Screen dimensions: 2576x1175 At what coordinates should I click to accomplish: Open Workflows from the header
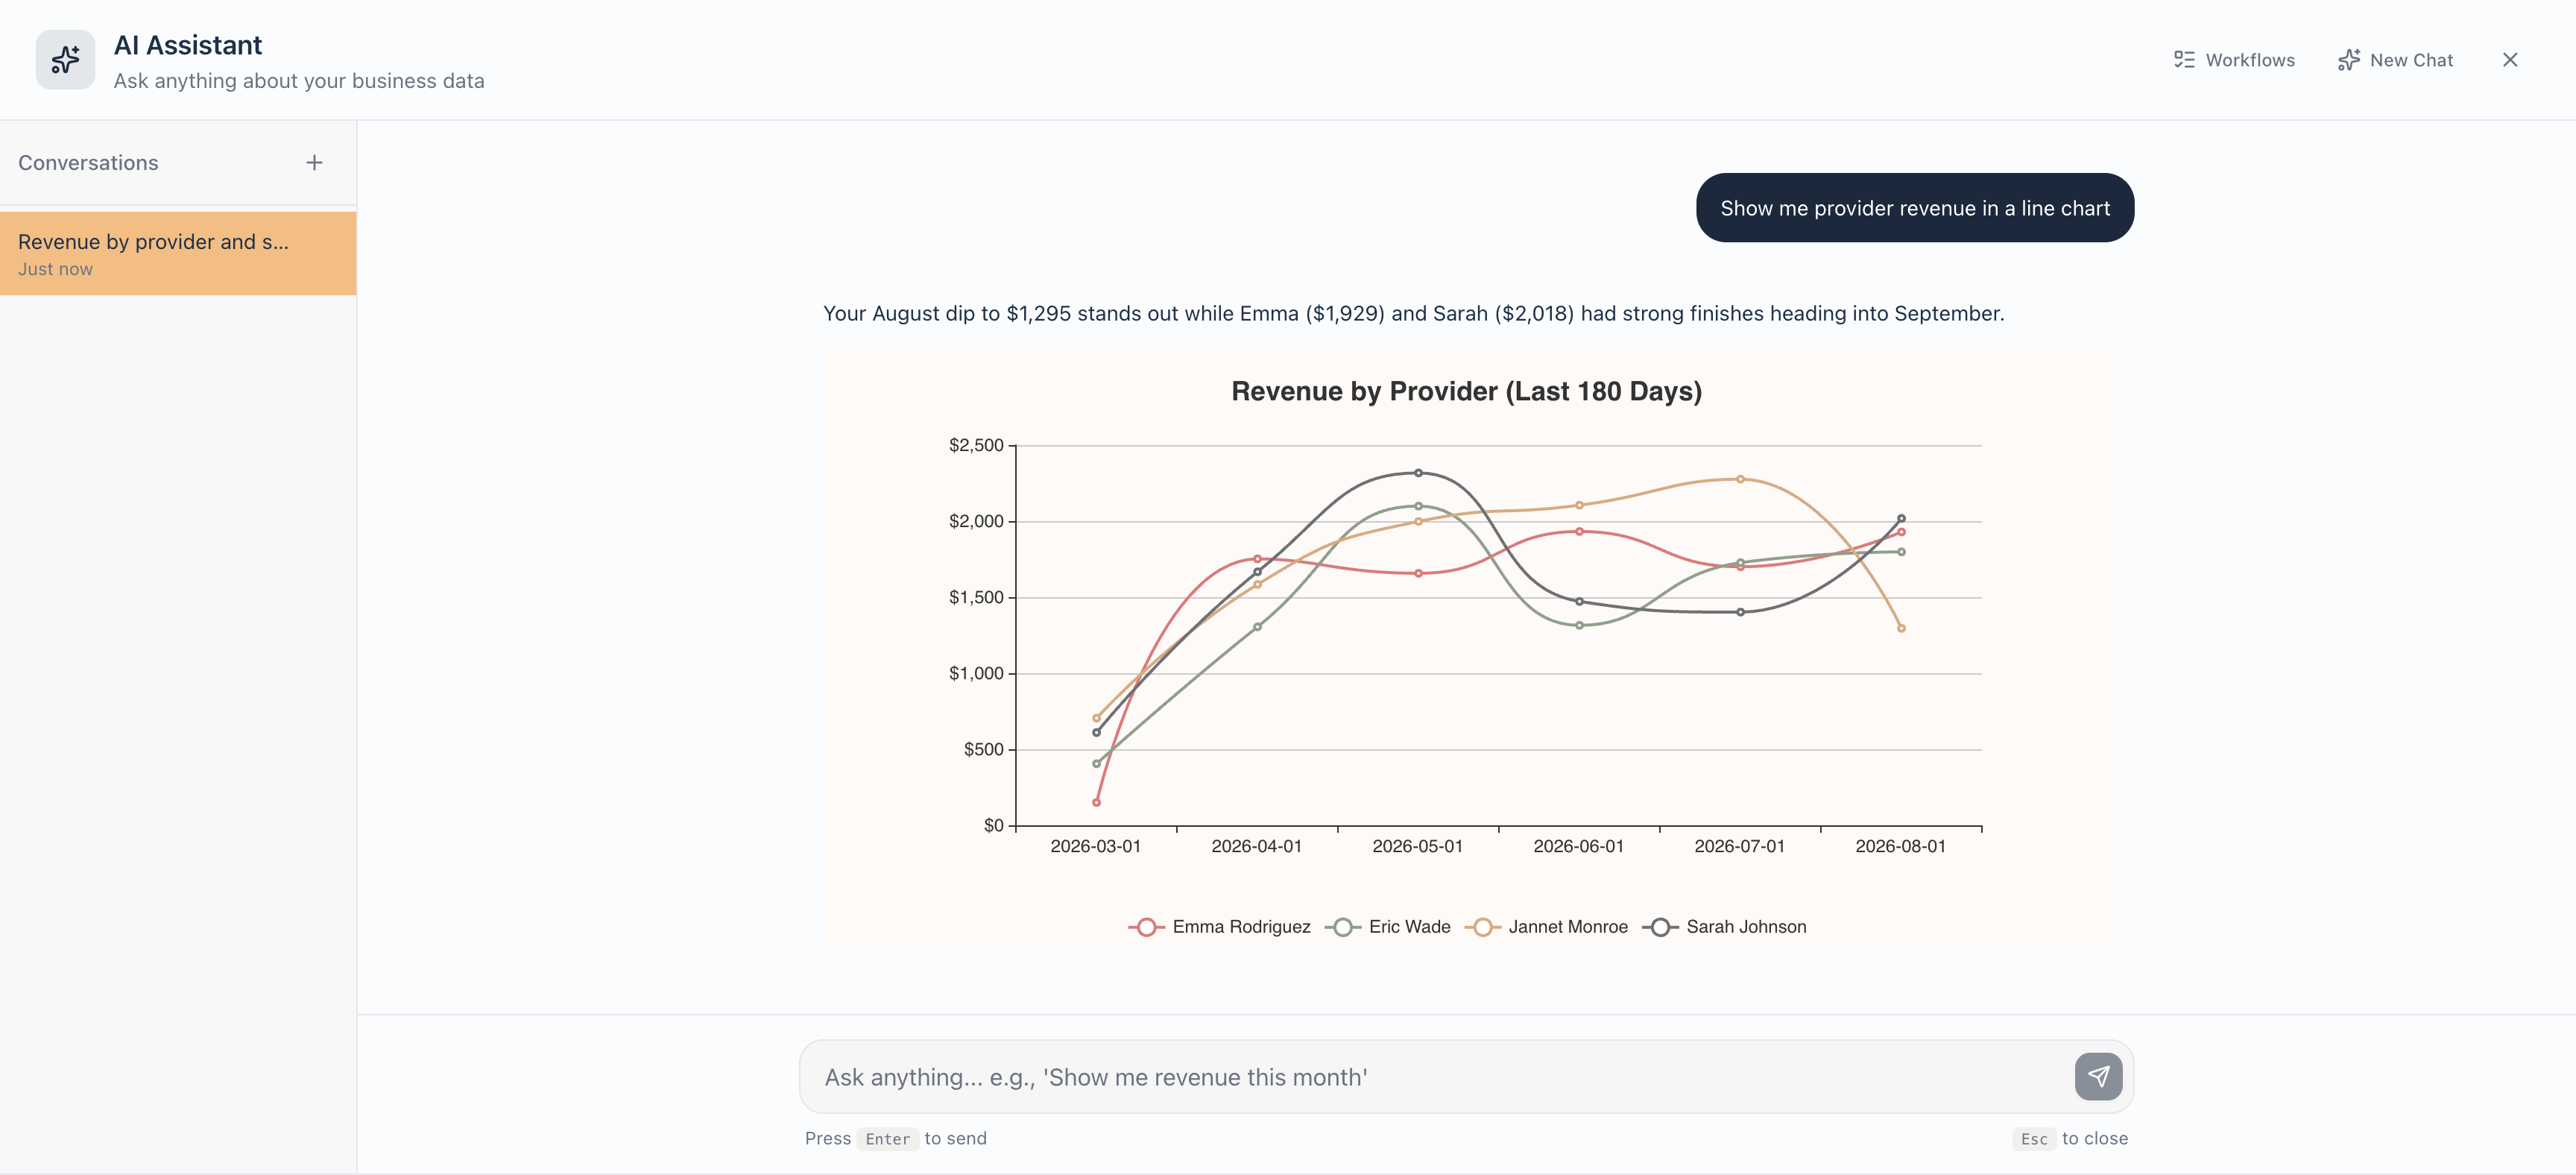click(x=2234, y=60)
